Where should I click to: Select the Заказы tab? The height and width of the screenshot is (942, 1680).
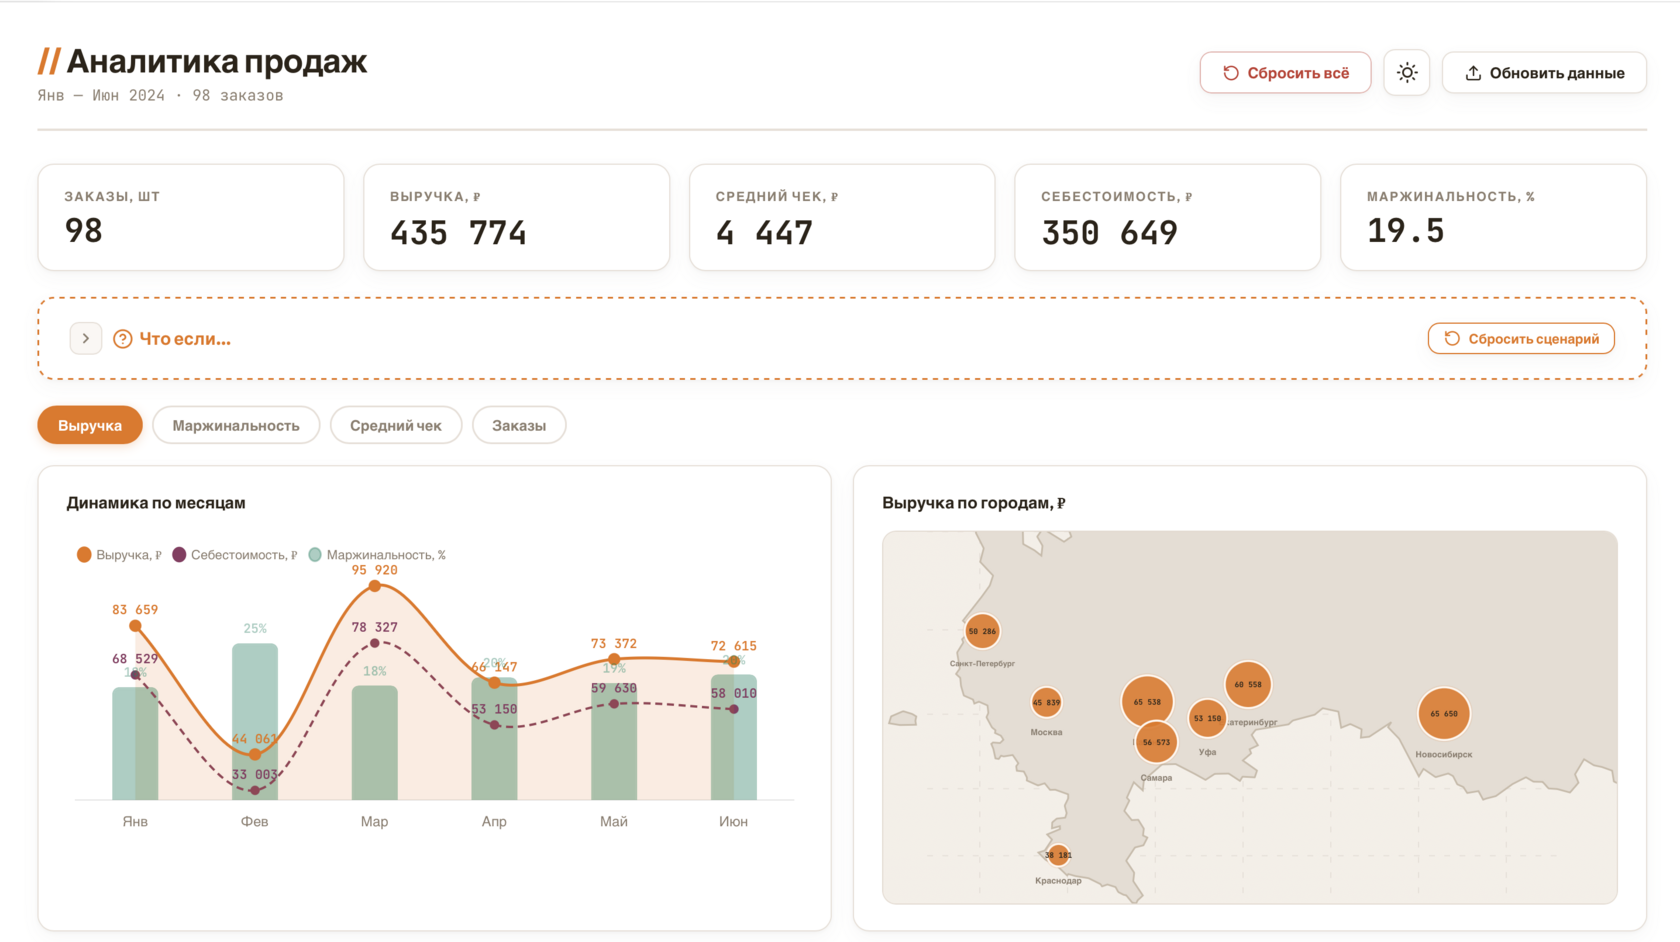pos(519,425)
